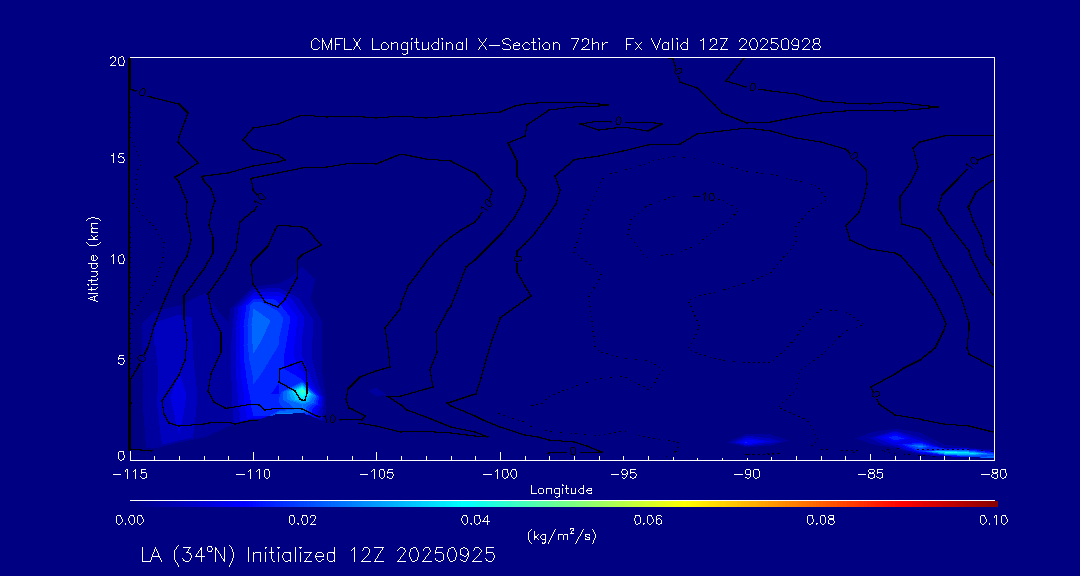Click the 10 km altitude tick label
Viewport: 1080px width, 576px height.
tap(115, 259)
